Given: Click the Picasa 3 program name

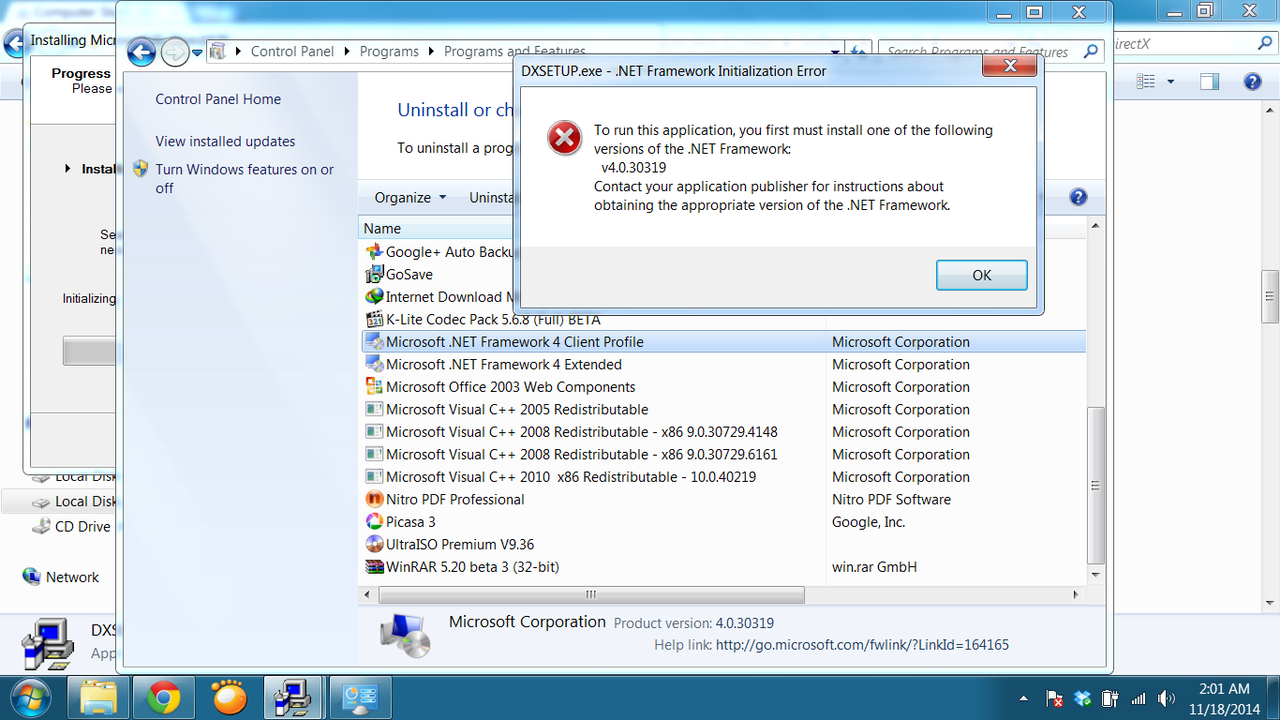Looking at the screenshot, I should [x=411, y=522].
